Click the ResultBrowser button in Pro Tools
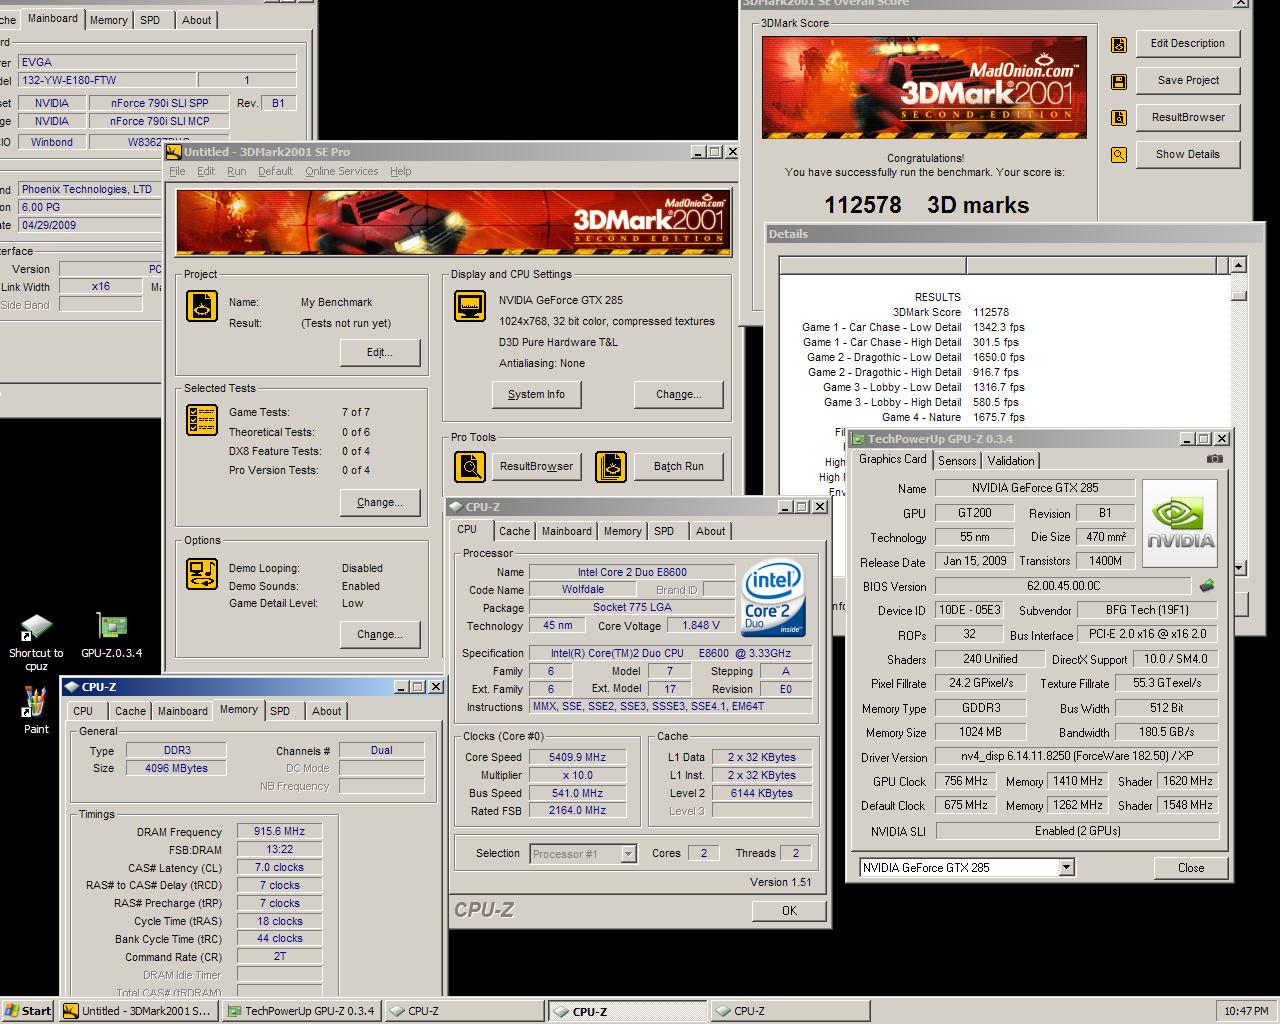Image resolution: width=1280 pixels, height=1024 pixels. click(x=536, y=466)
